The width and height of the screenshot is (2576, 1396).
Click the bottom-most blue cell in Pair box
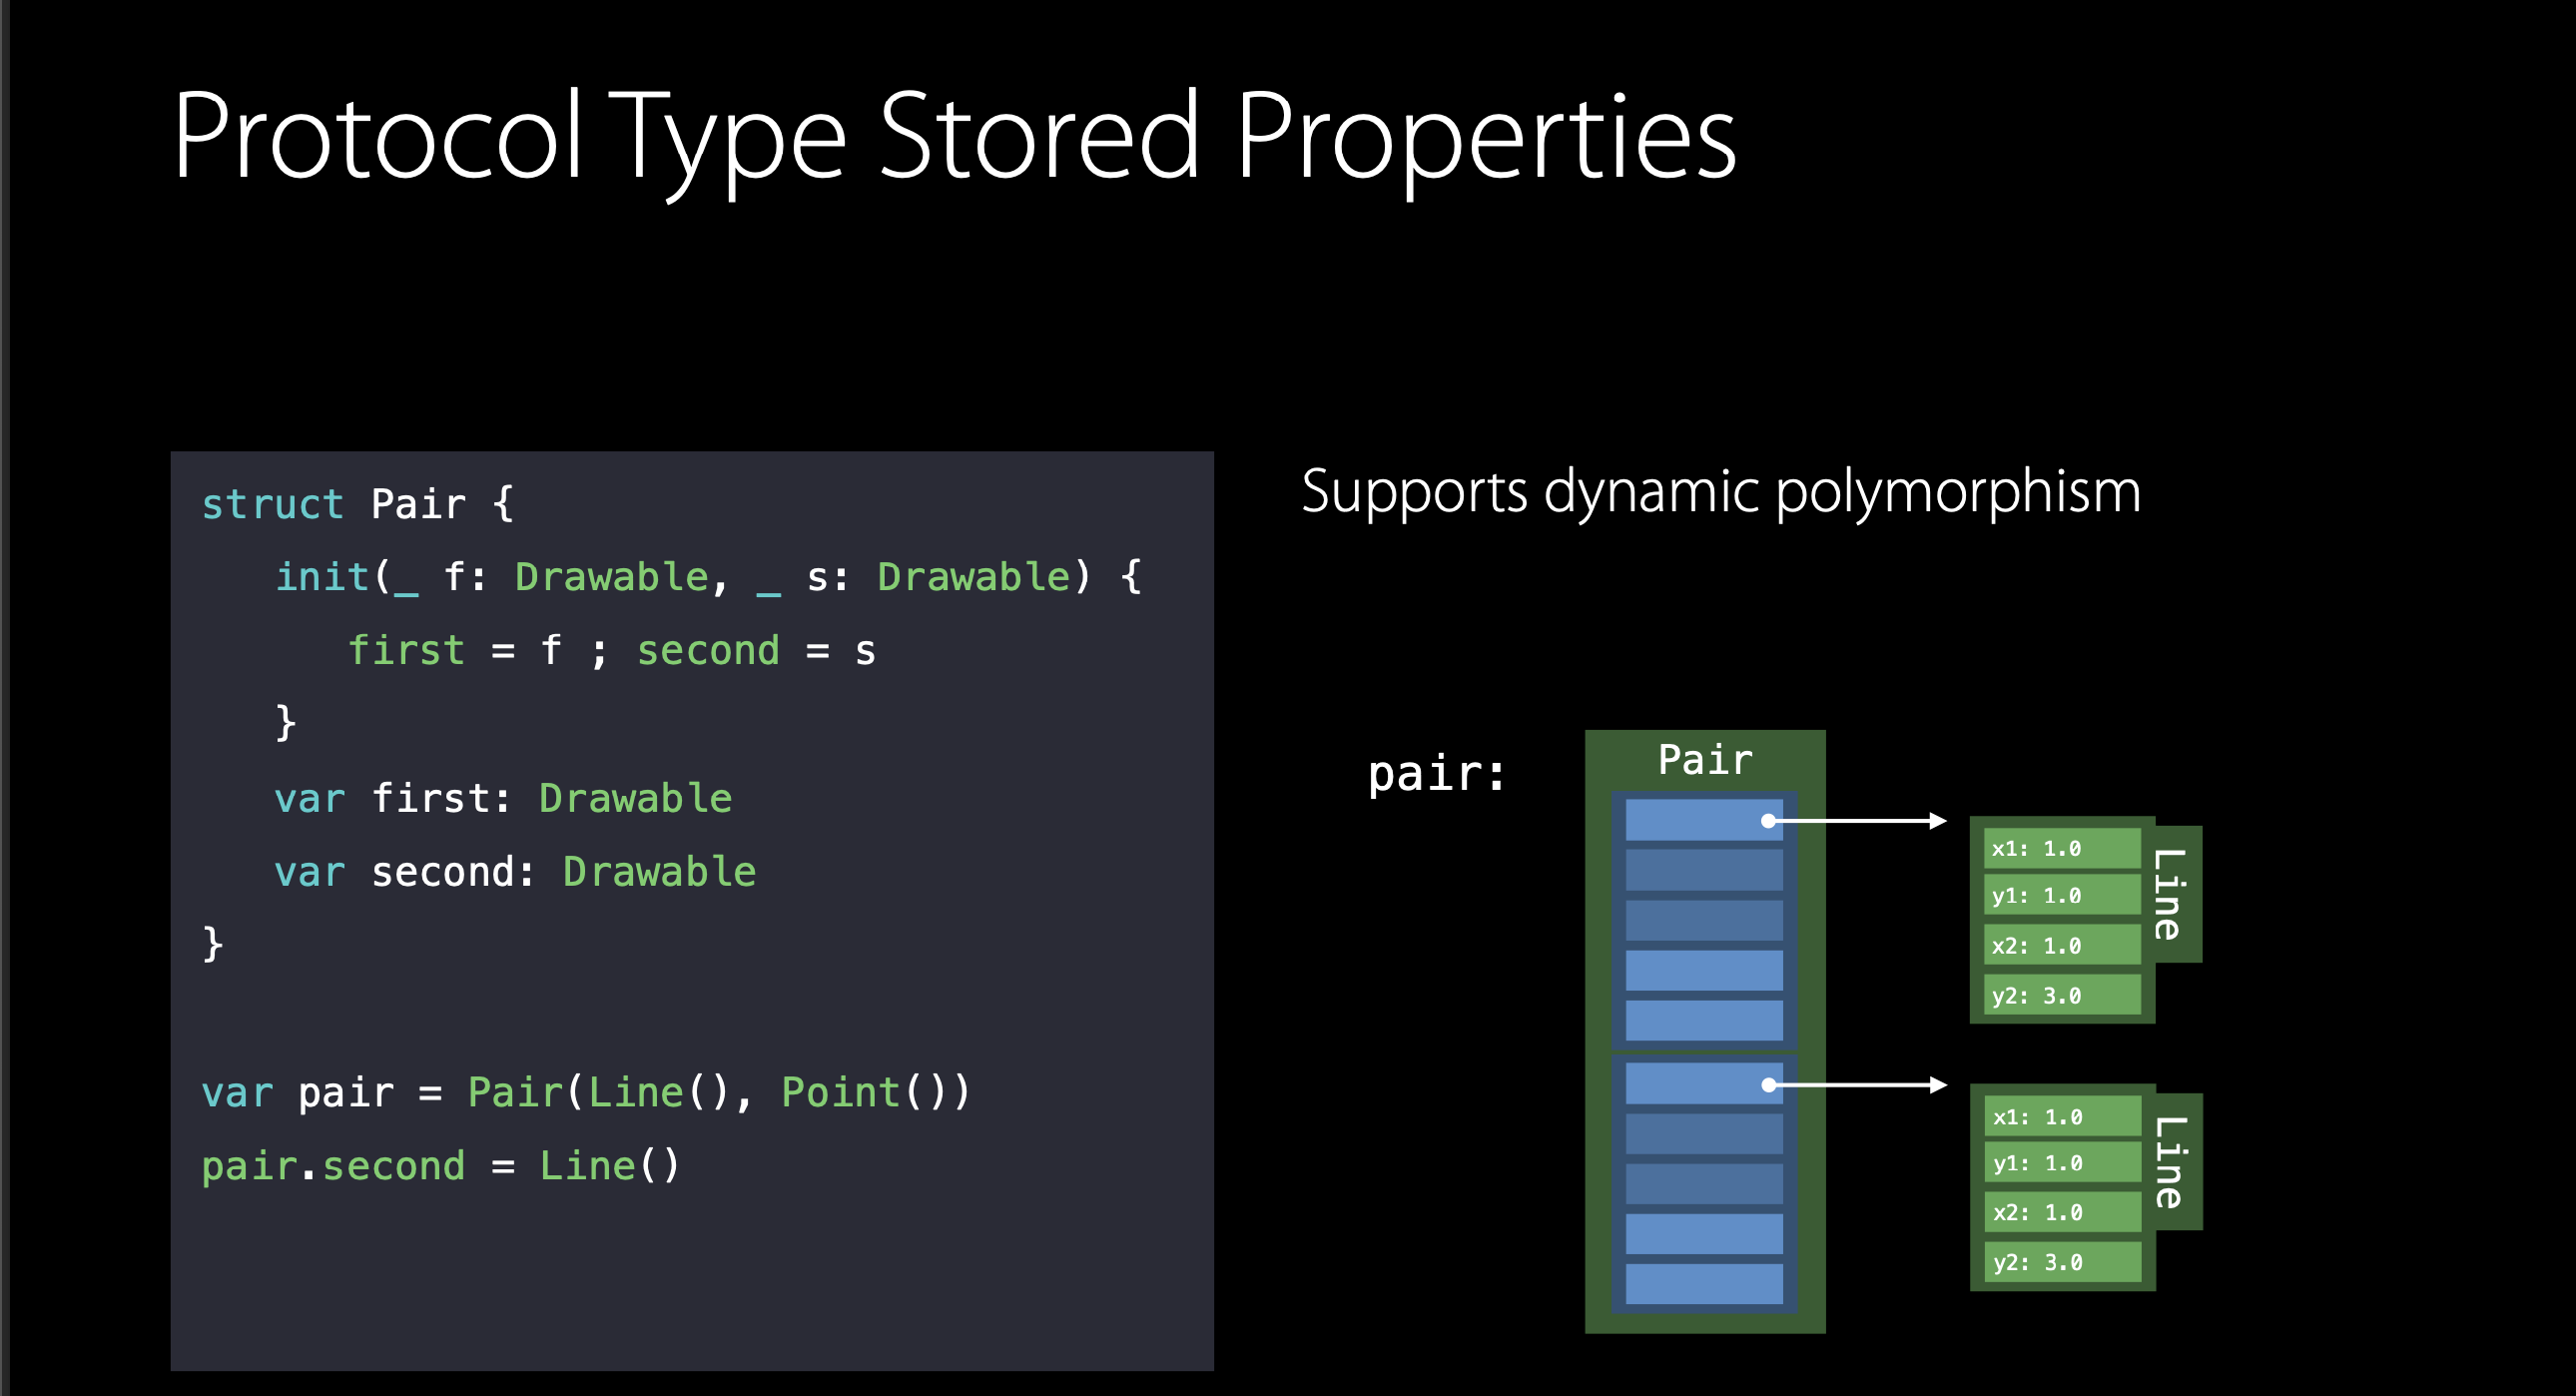(x=1703, y=1283)
